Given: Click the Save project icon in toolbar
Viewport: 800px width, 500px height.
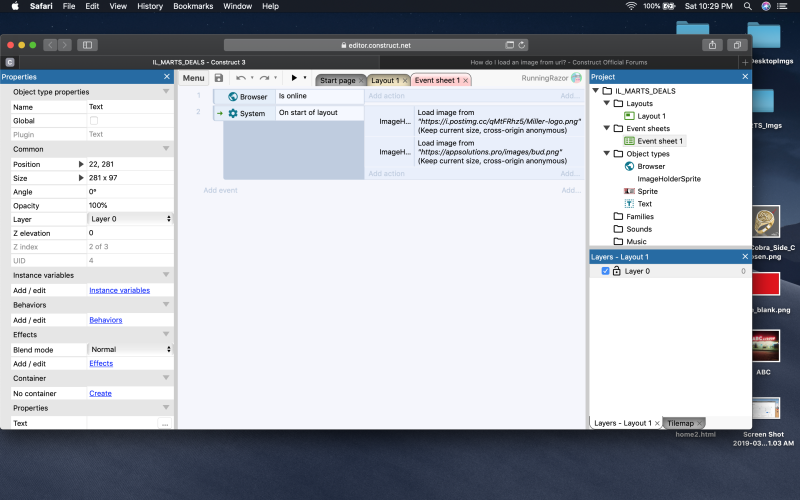Looking at the screenshot, I should (219, 78).
